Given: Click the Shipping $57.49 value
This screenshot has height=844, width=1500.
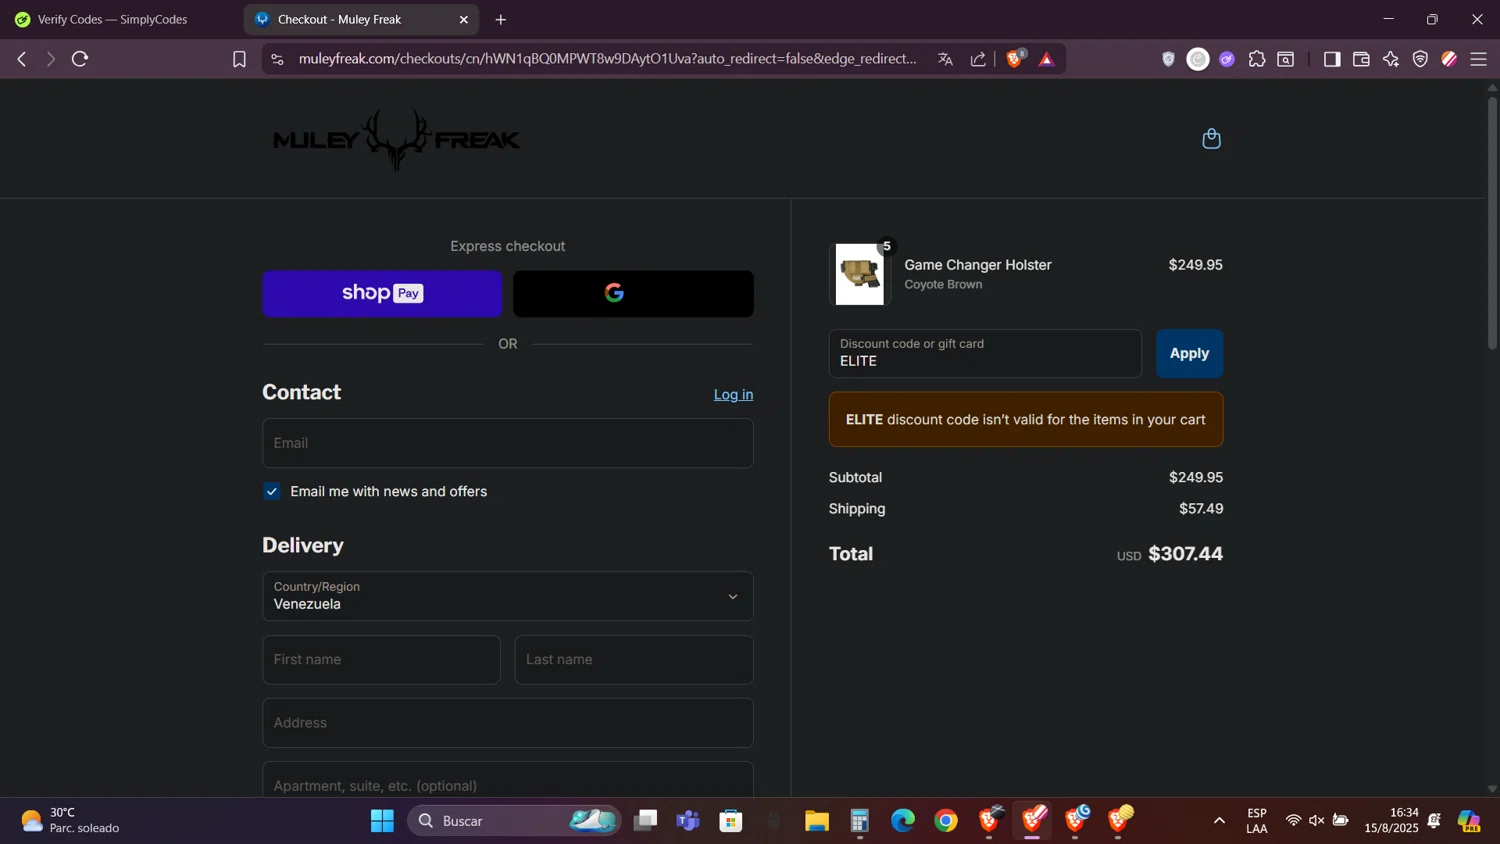Looking at the screenshot, I should (1201, 509).
